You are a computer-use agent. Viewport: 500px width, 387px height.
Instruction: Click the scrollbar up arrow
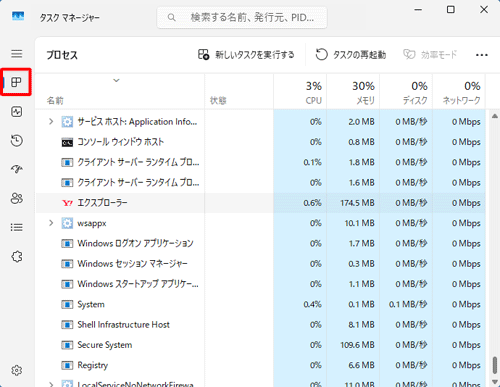tap(495, 116)
